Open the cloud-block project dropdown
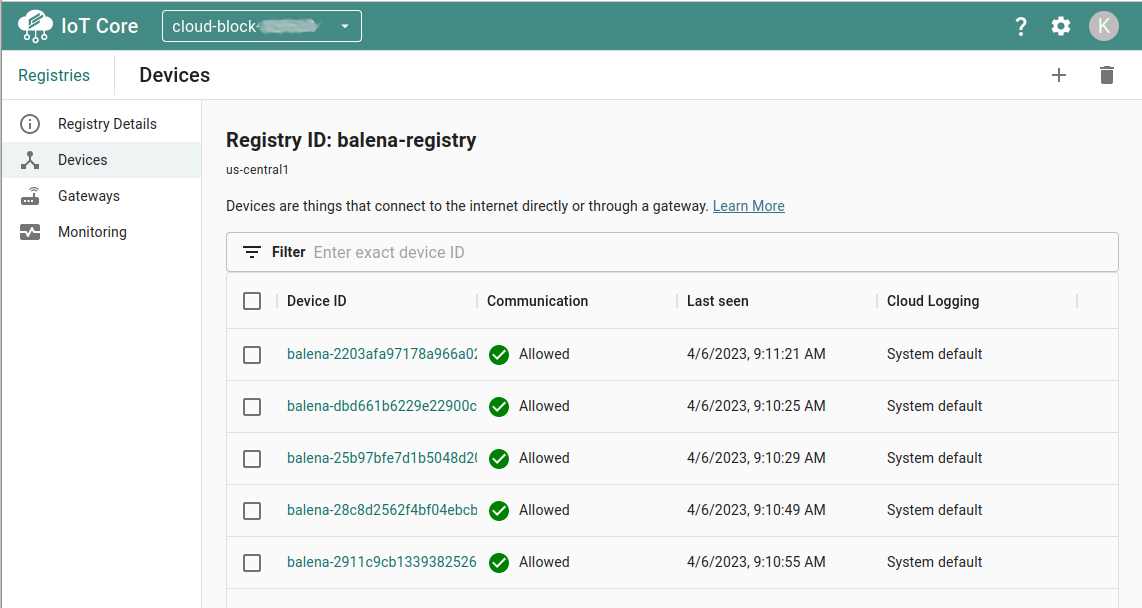The height and width of the screenshot is (608, 1142). point(262,26)
